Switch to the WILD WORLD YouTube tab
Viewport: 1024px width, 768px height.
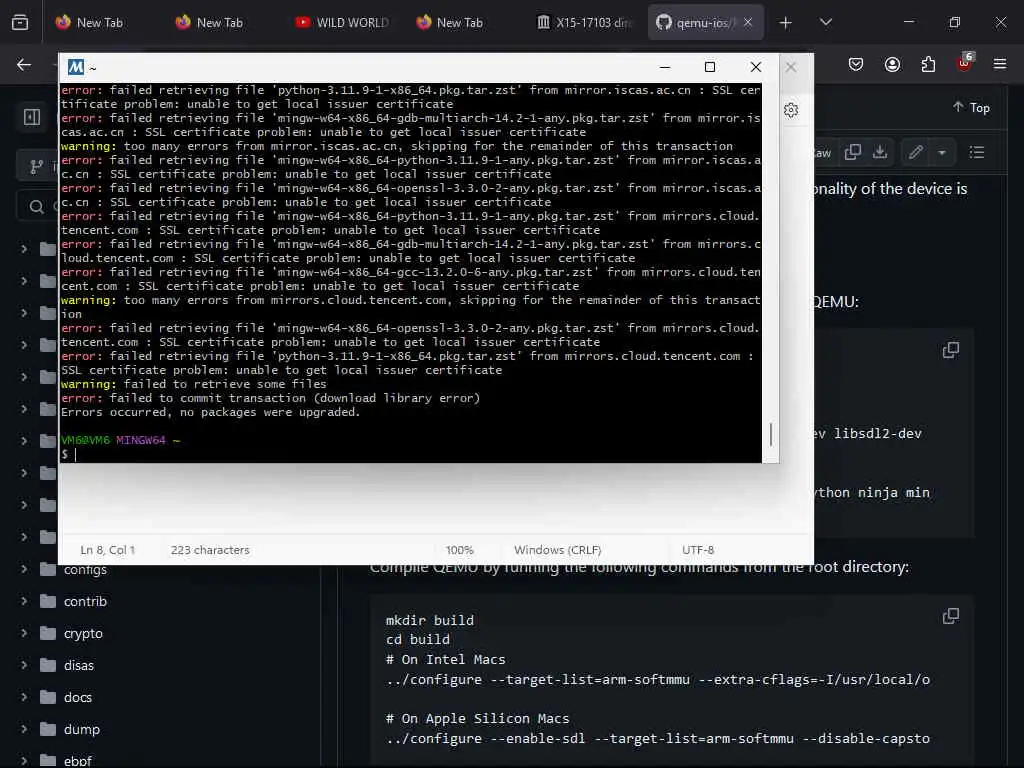(341, 22)
